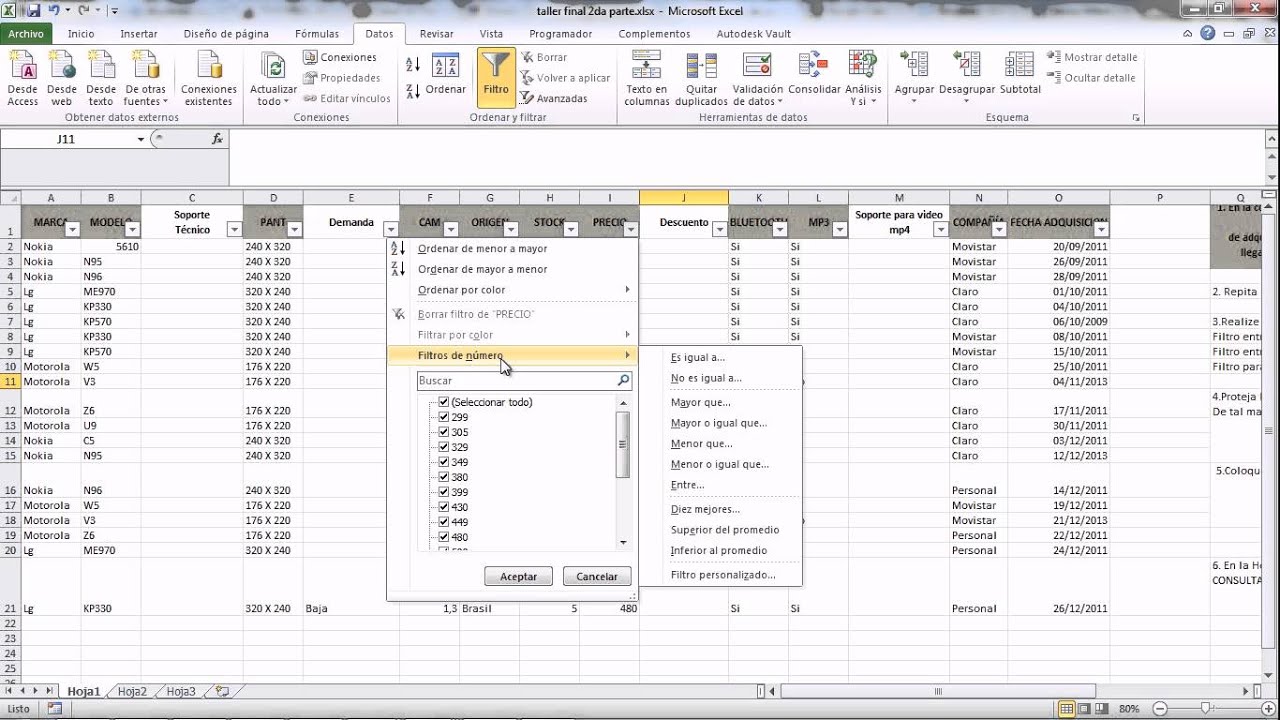
Task: Toggle the 399 value checkbox
Action: 444,492
